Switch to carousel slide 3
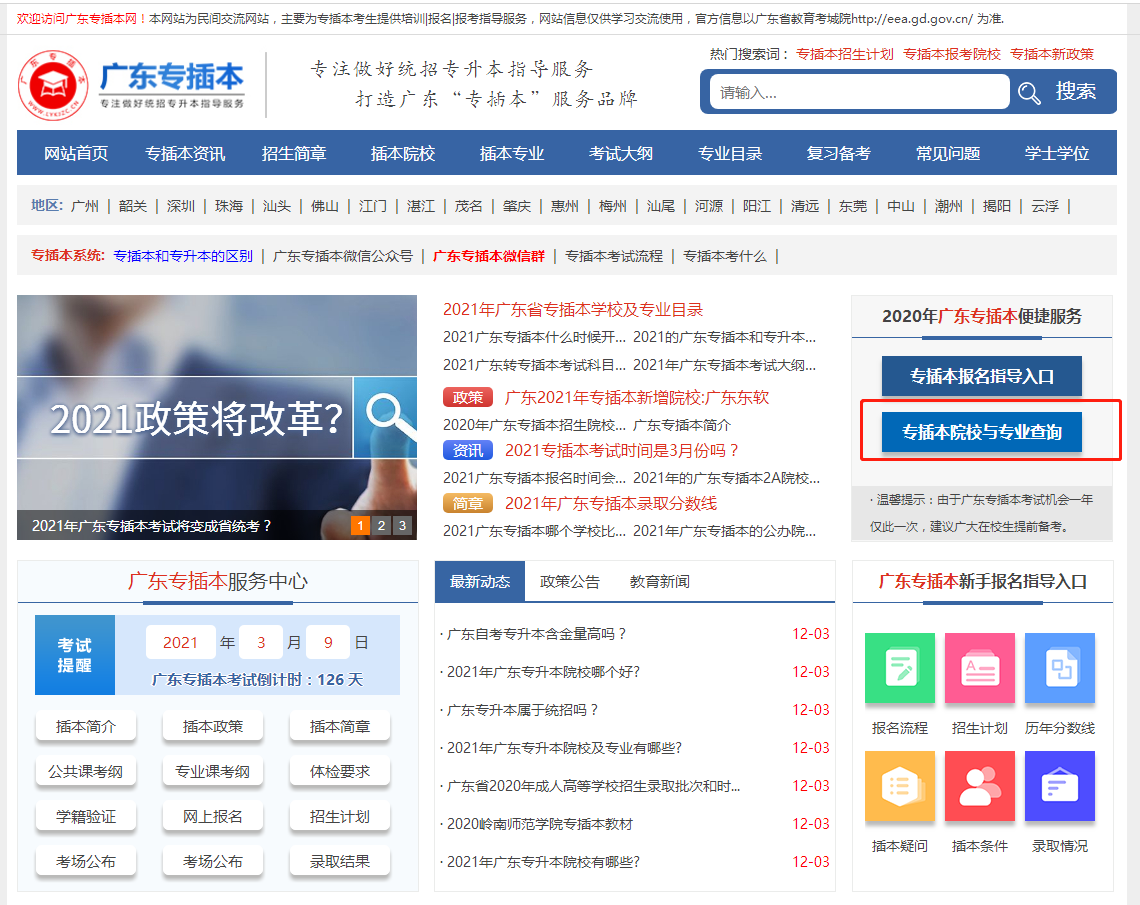This screenshot has width=1140, height=905. point(402,525)
